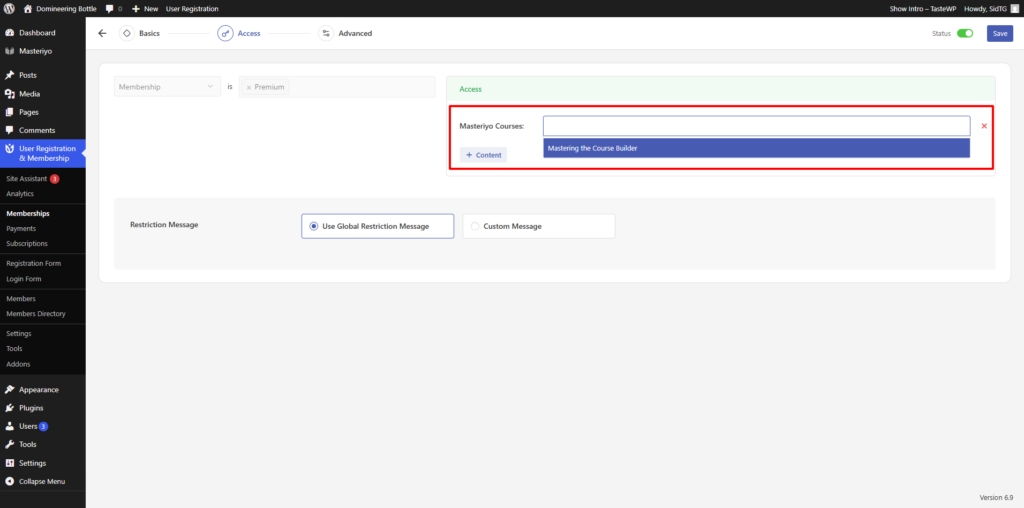The image size is (1024, 508).
Task: Click the Collapse Menu icon
Action: tap(9, 481)
